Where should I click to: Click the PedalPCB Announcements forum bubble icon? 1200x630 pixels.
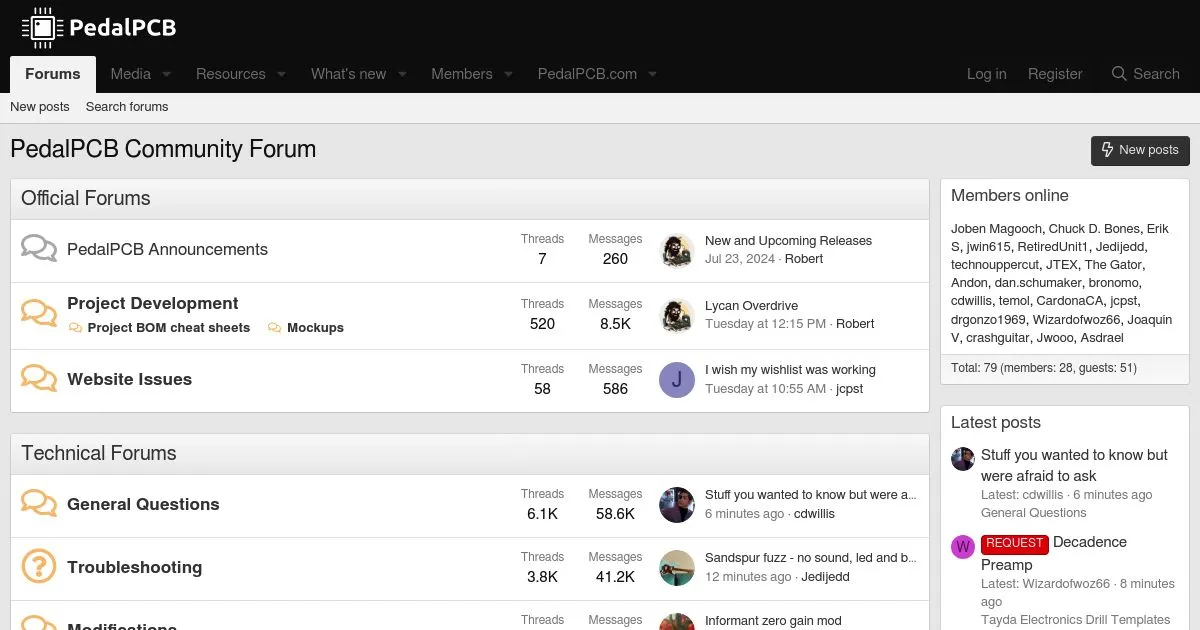(x=39, y=248)
